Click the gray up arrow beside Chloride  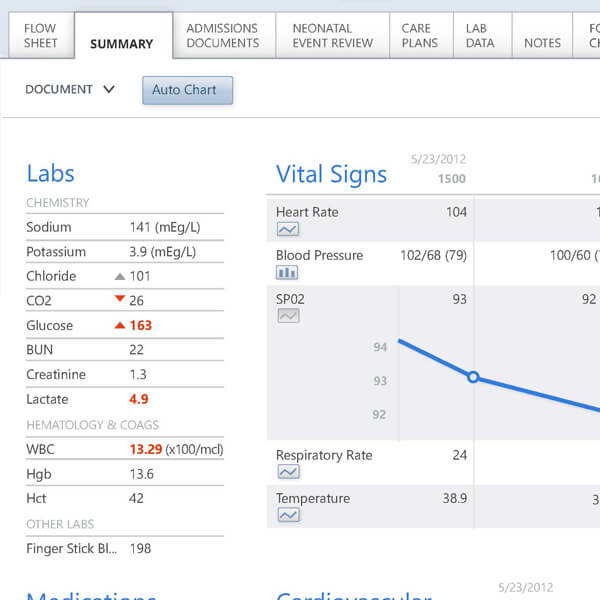pos(120,276)
